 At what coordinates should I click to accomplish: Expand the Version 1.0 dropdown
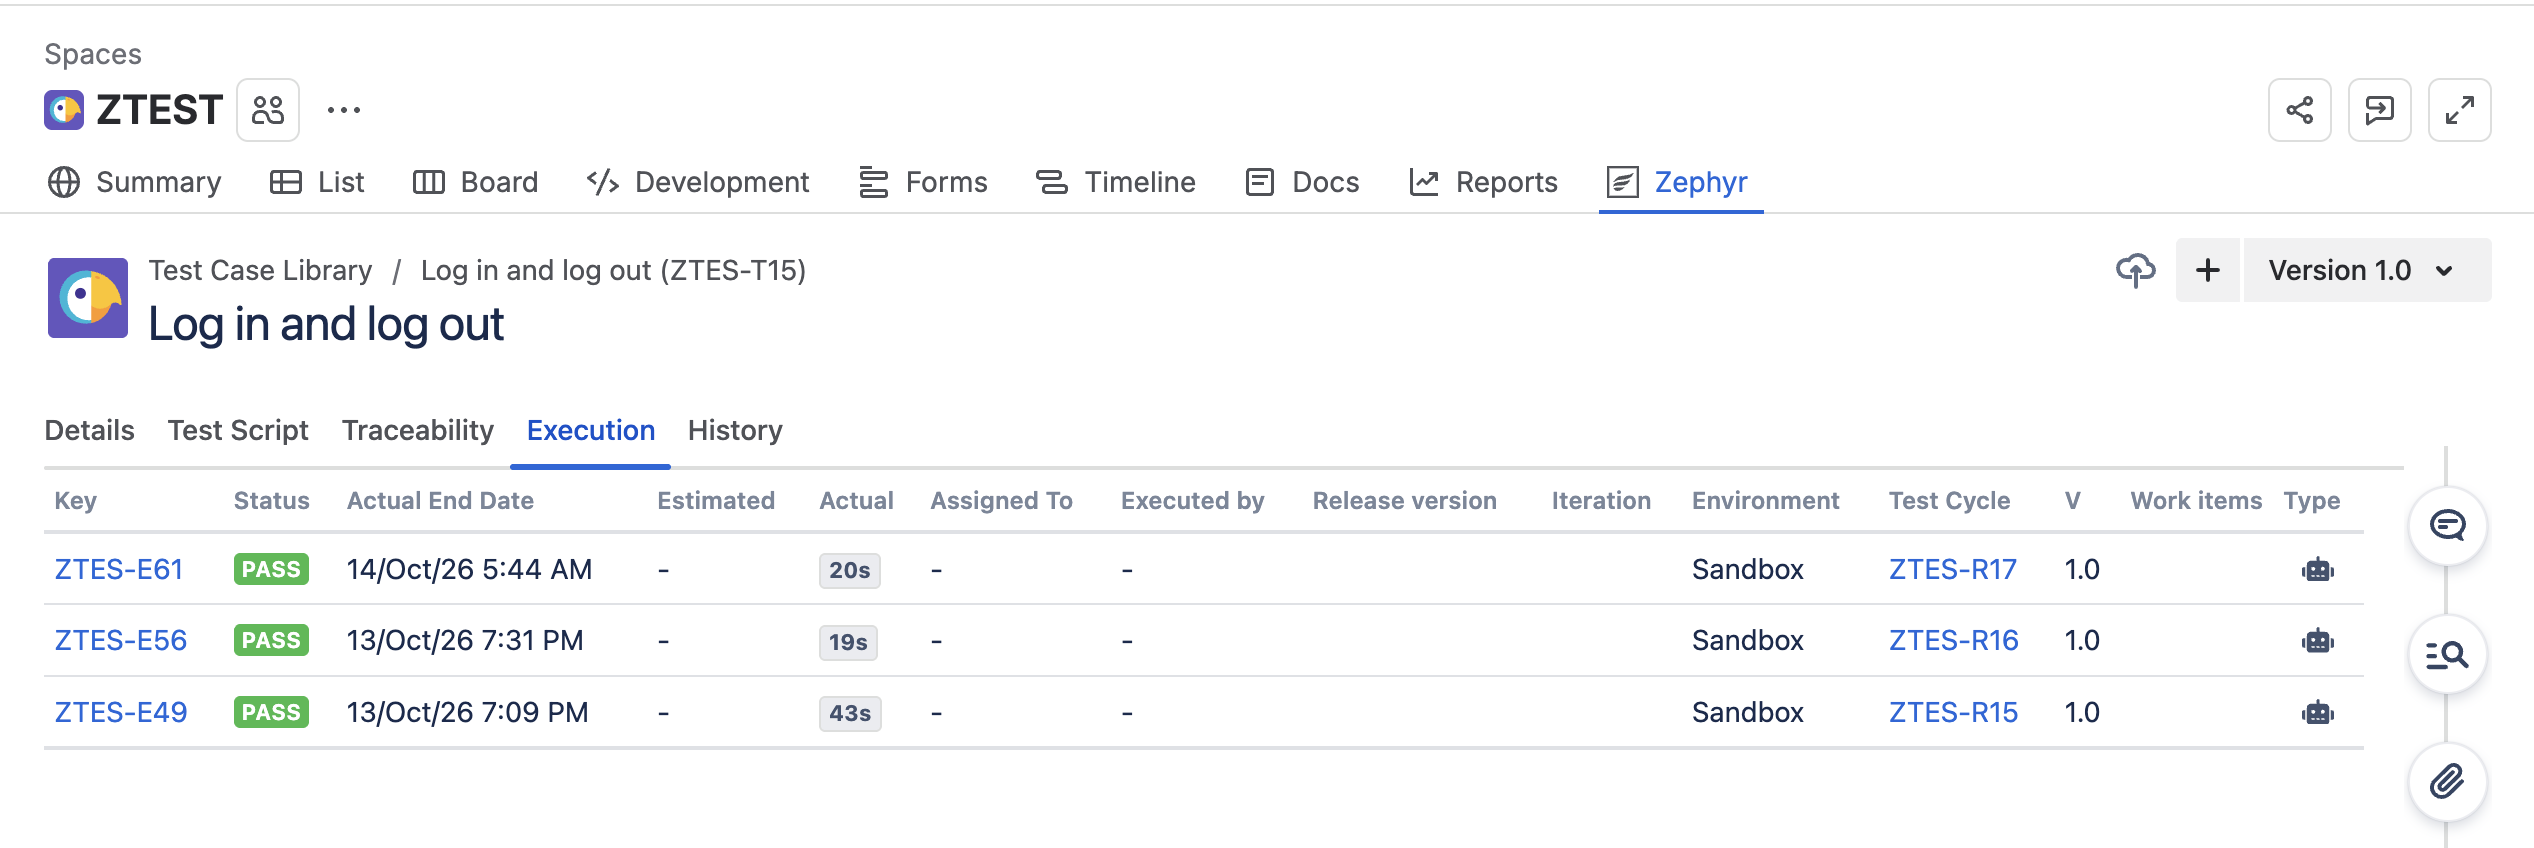tap(2367, 270)
